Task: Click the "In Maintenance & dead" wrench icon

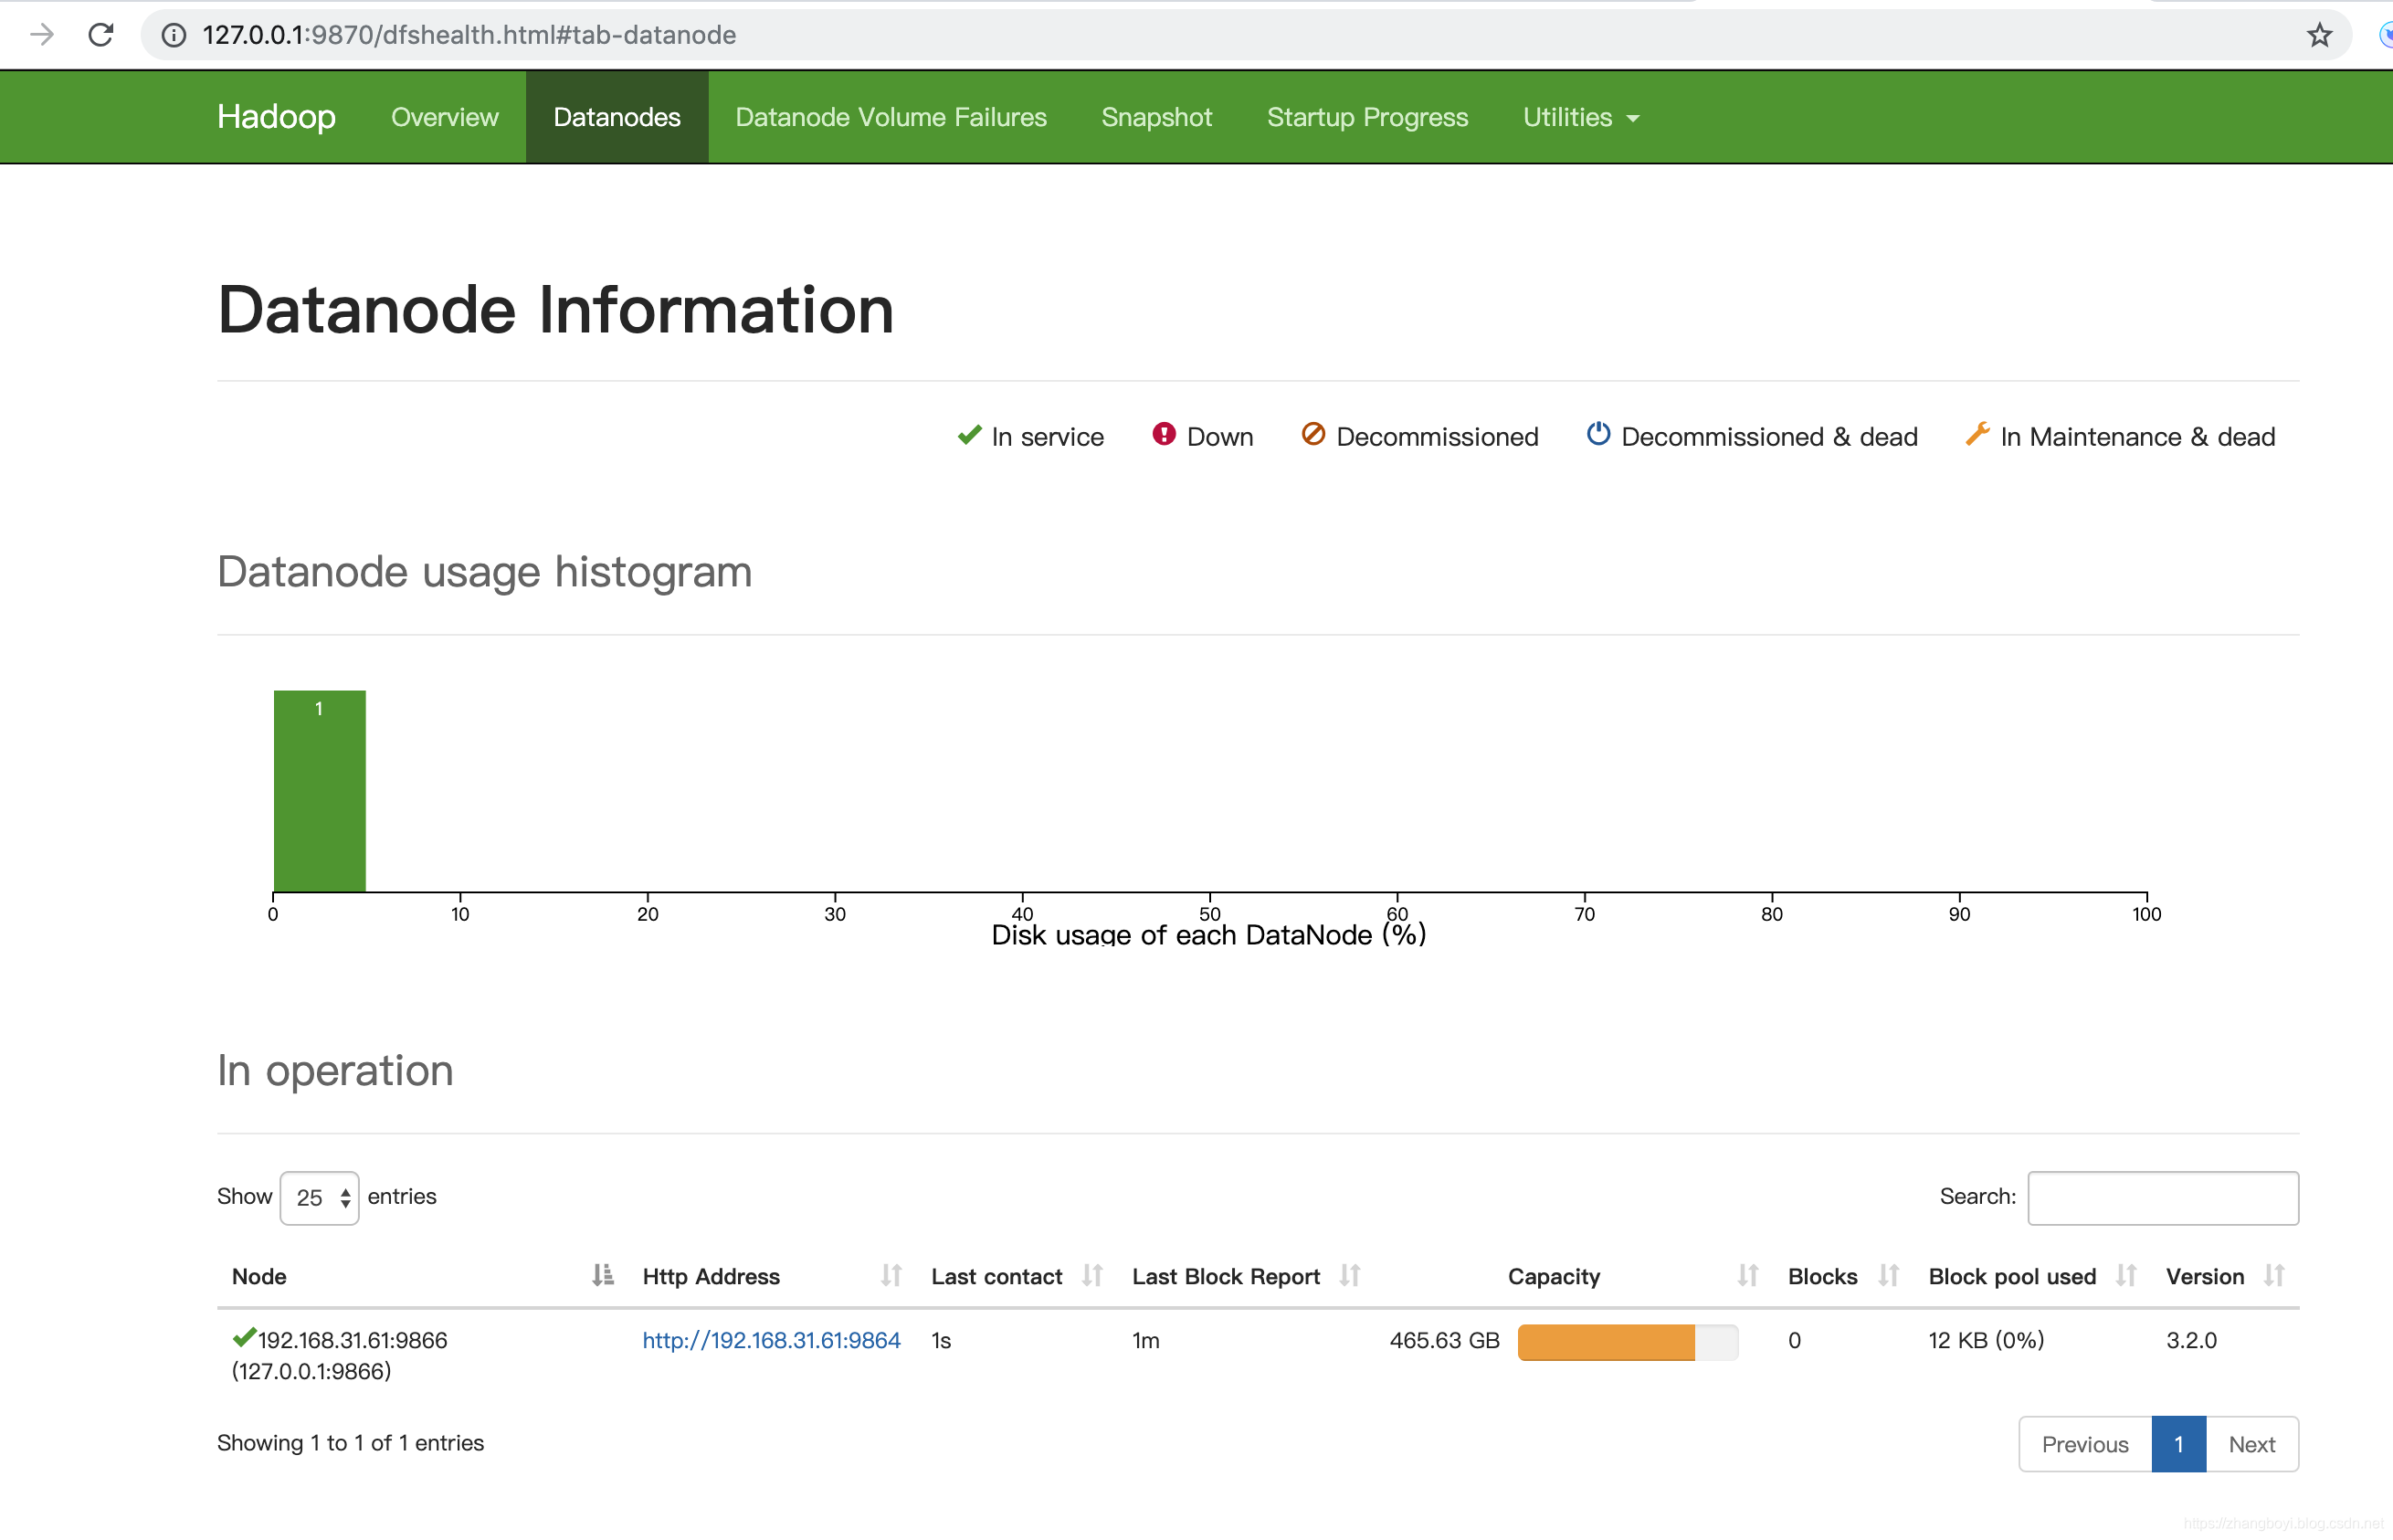Action: 1977,434
